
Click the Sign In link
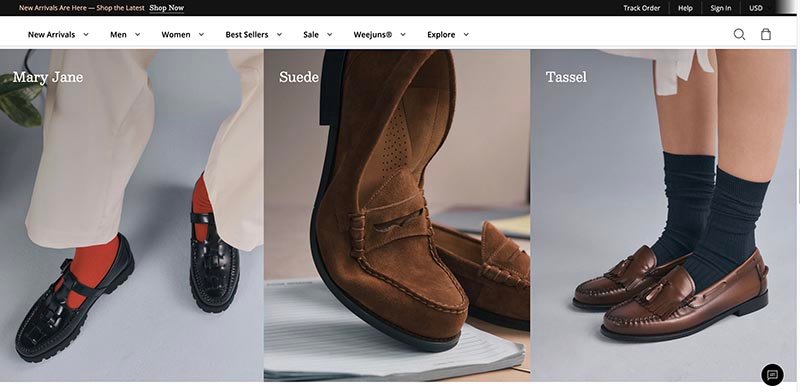pos(720,8)
